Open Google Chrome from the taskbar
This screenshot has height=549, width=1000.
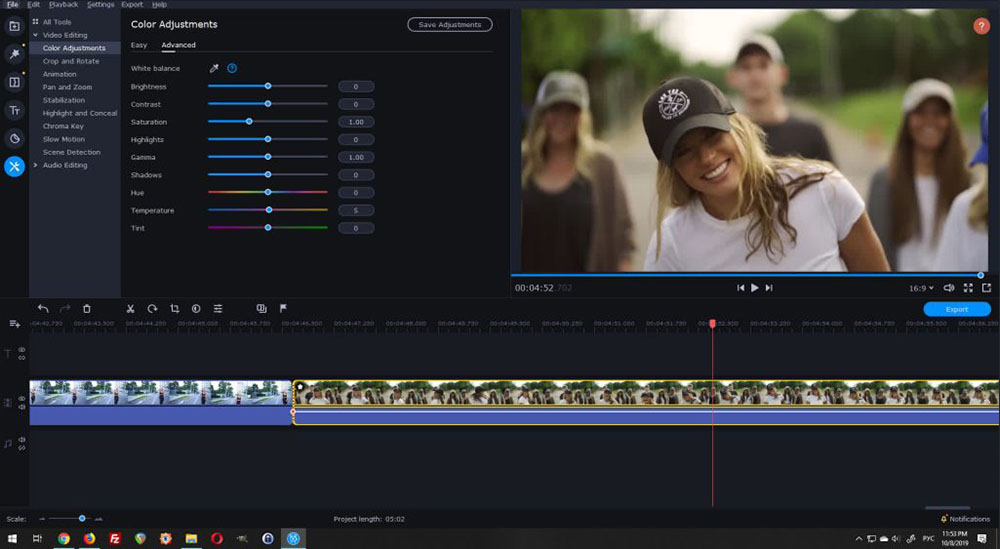(x=64, y=539)
